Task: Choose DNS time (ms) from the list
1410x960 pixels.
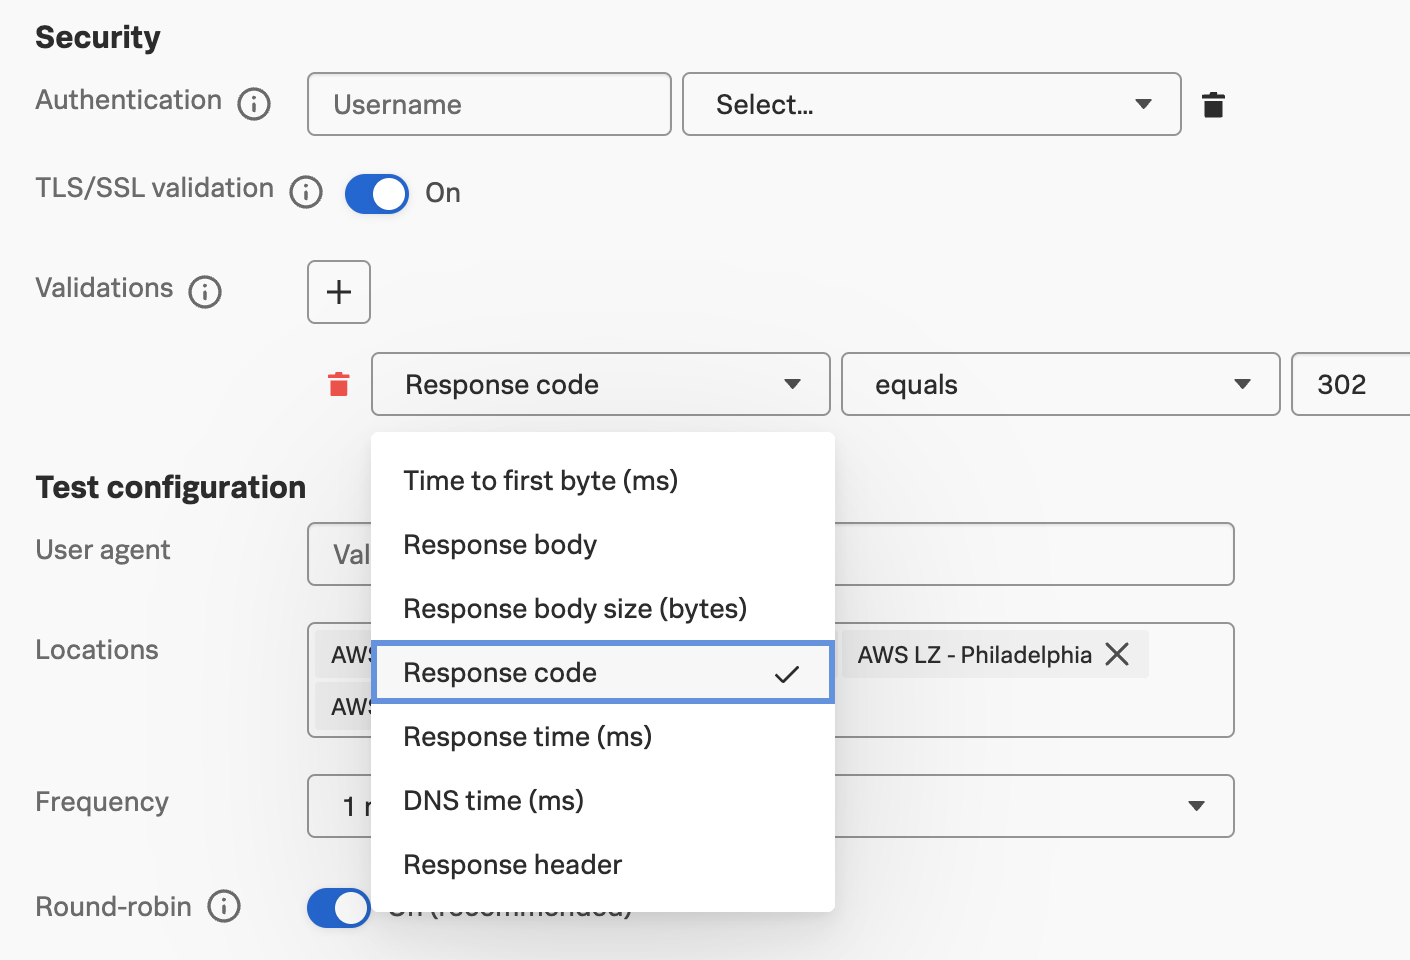Action: 492,800
